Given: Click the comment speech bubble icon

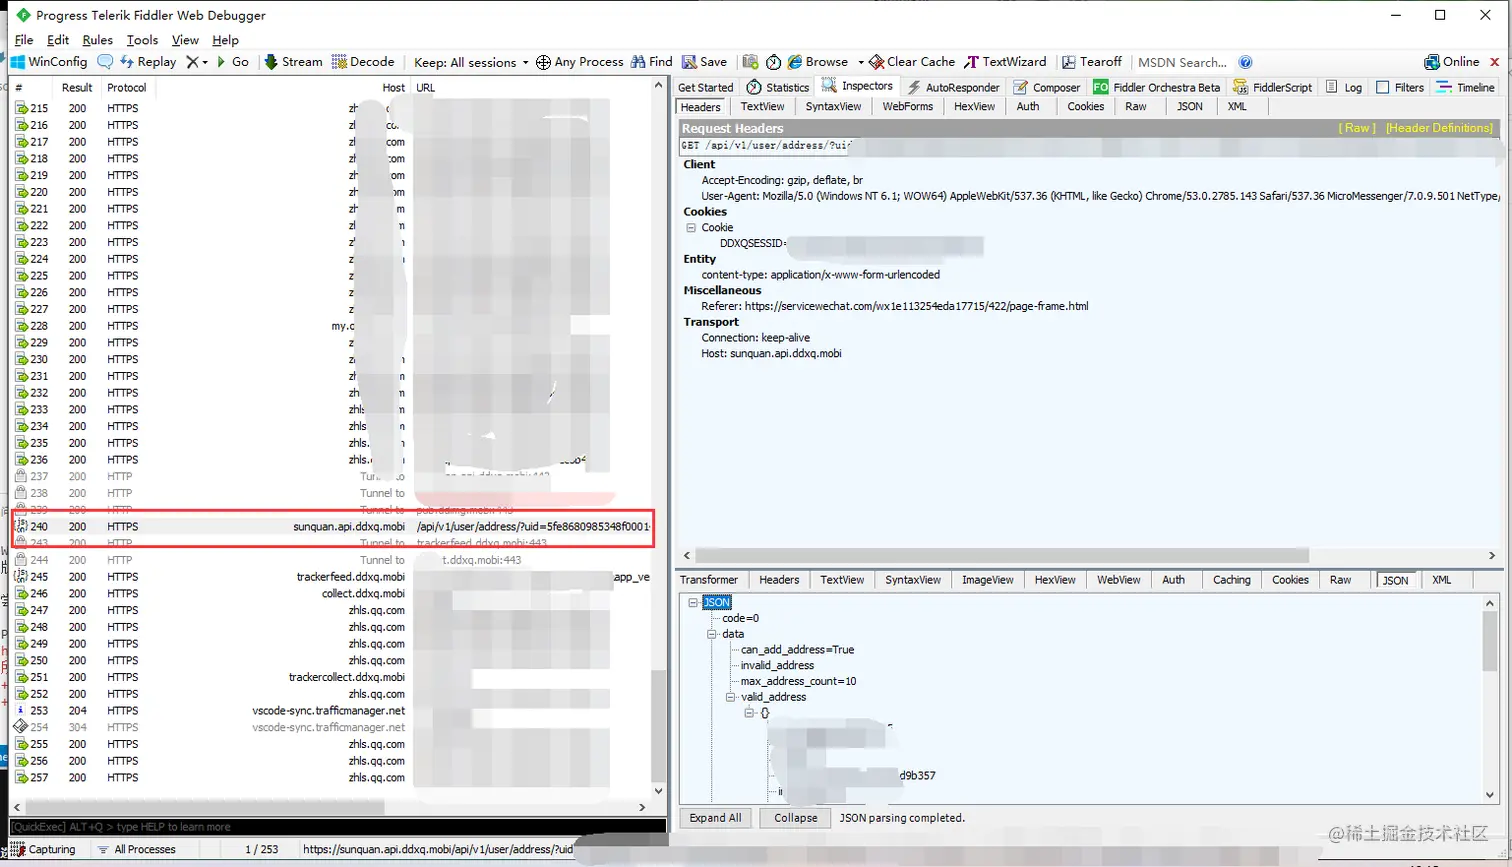Looking at the screenshot, I should pyautogui.click(x=105, y=62).
